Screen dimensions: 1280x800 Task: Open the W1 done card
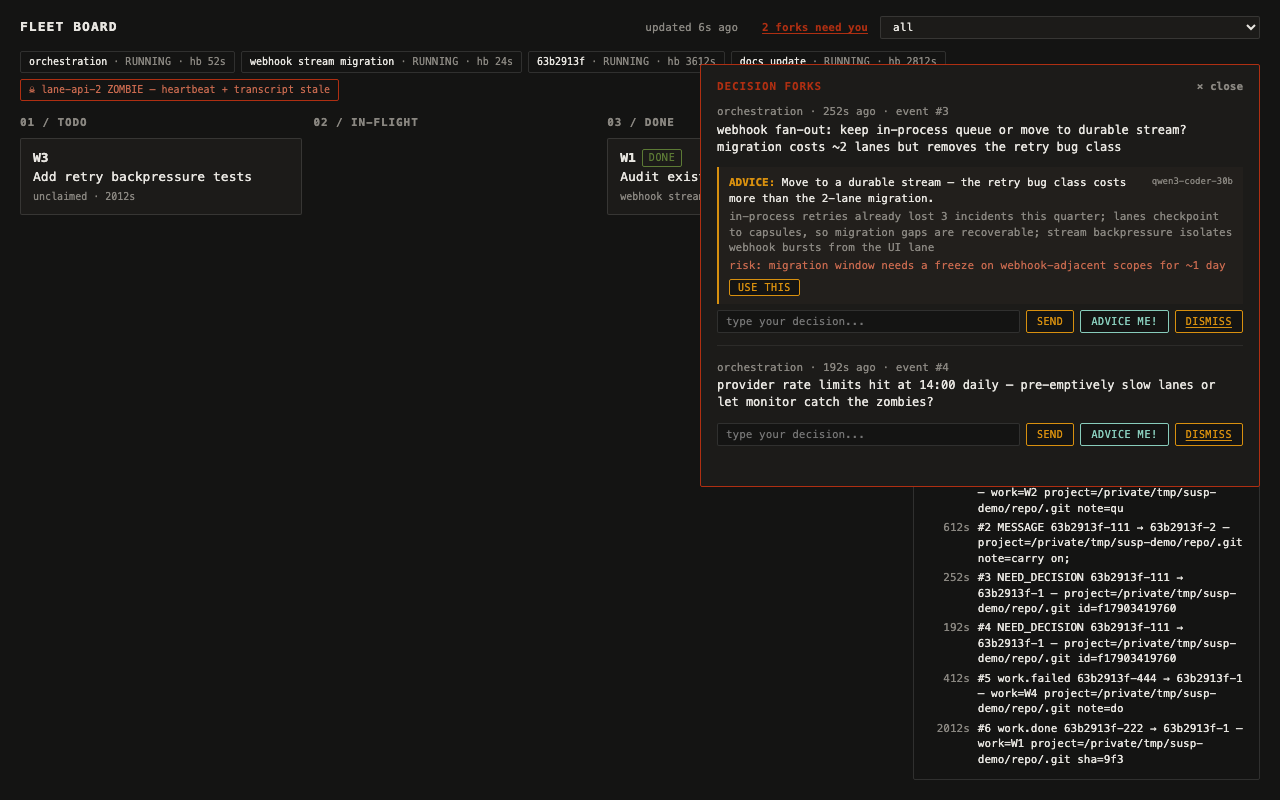coord(654,176)
